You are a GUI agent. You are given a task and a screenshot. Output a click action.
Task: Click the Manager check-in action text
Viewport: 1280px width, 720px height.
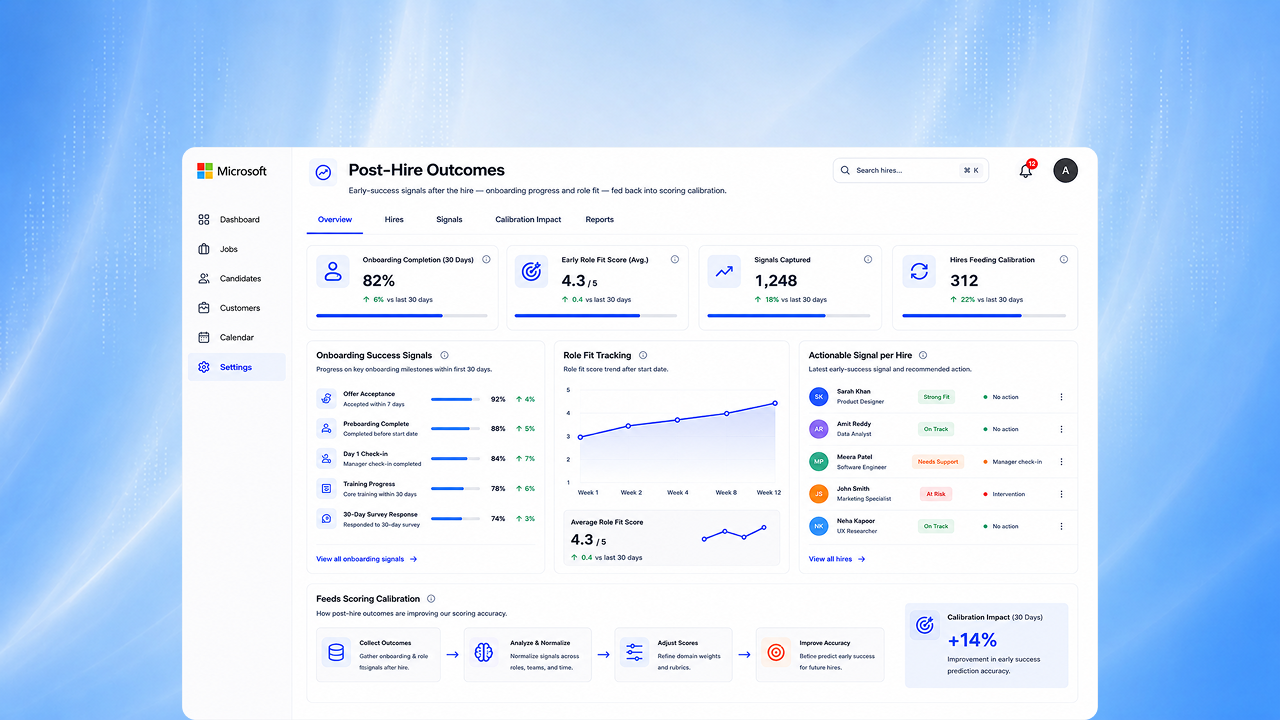[1017, 462]
